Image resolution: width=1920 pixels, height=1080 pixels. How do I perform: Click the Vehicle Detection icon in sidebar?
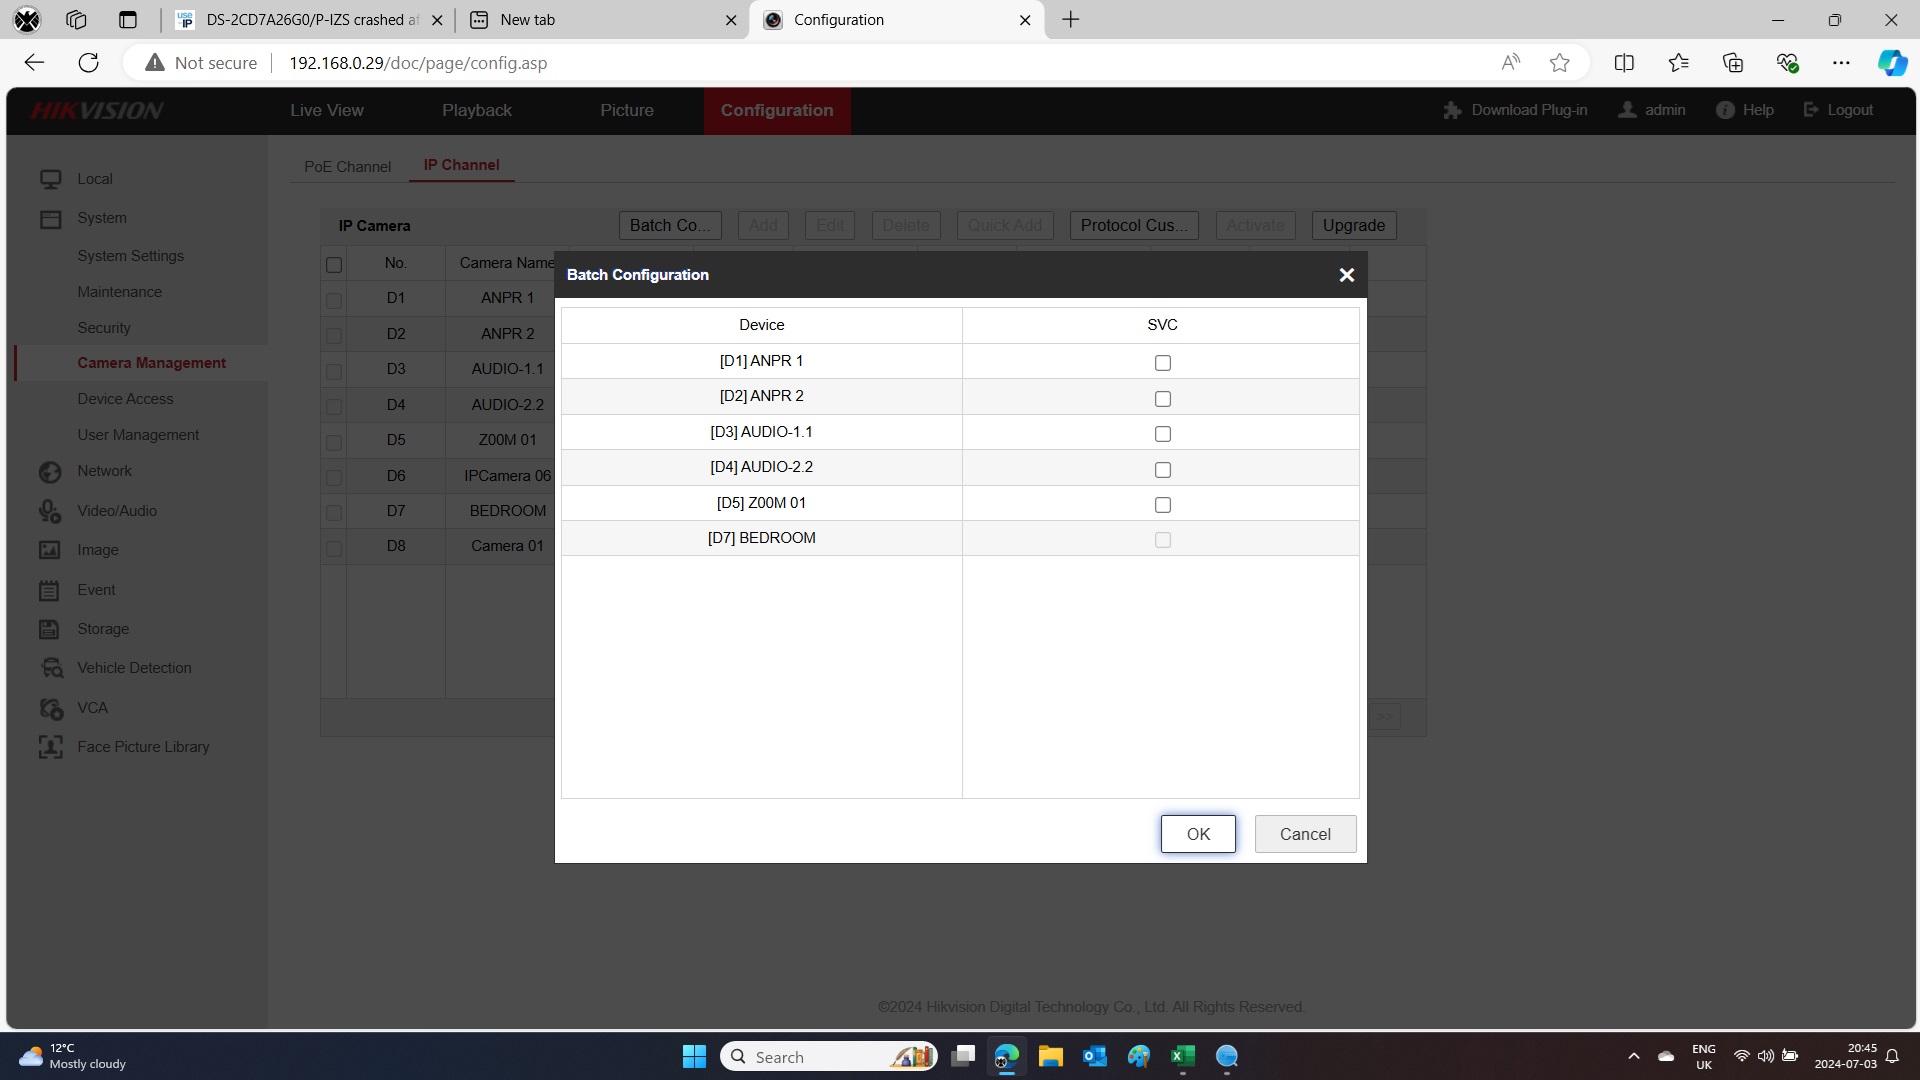pyautogui.click(x=50, y=668)
